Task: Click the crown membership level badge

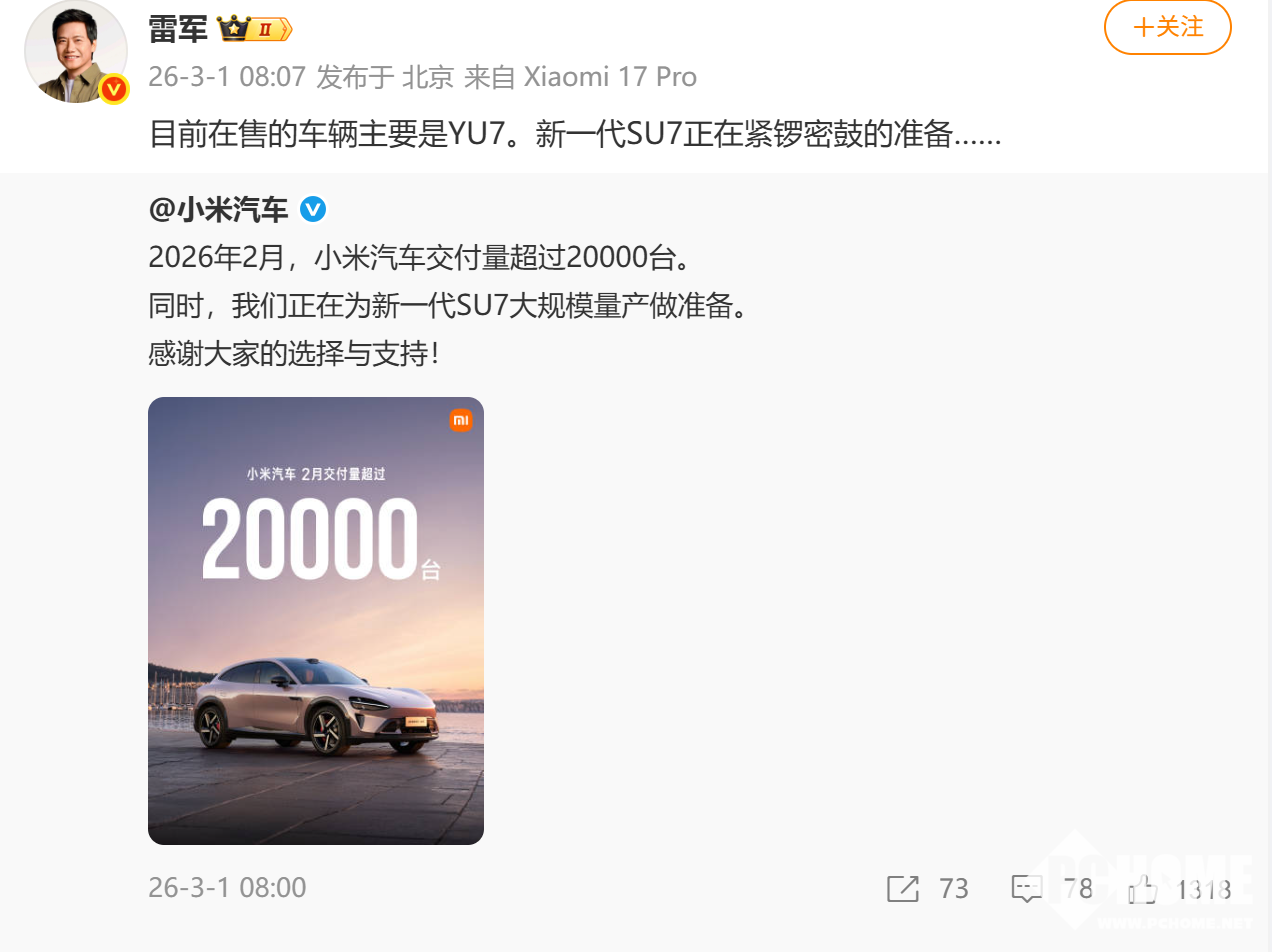Action: (255, 29)
